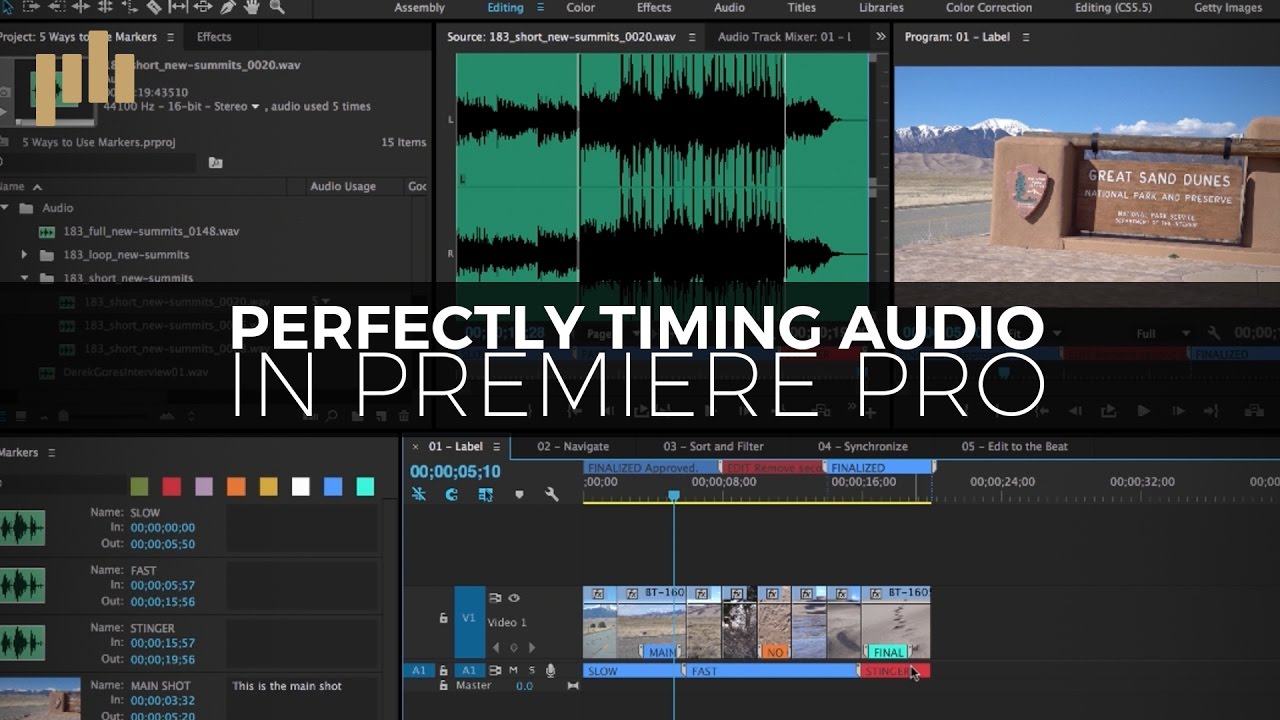Go to next keyframe on Video 1
This screenshot has height=720, width=1280.
click(x=531, y=647)
